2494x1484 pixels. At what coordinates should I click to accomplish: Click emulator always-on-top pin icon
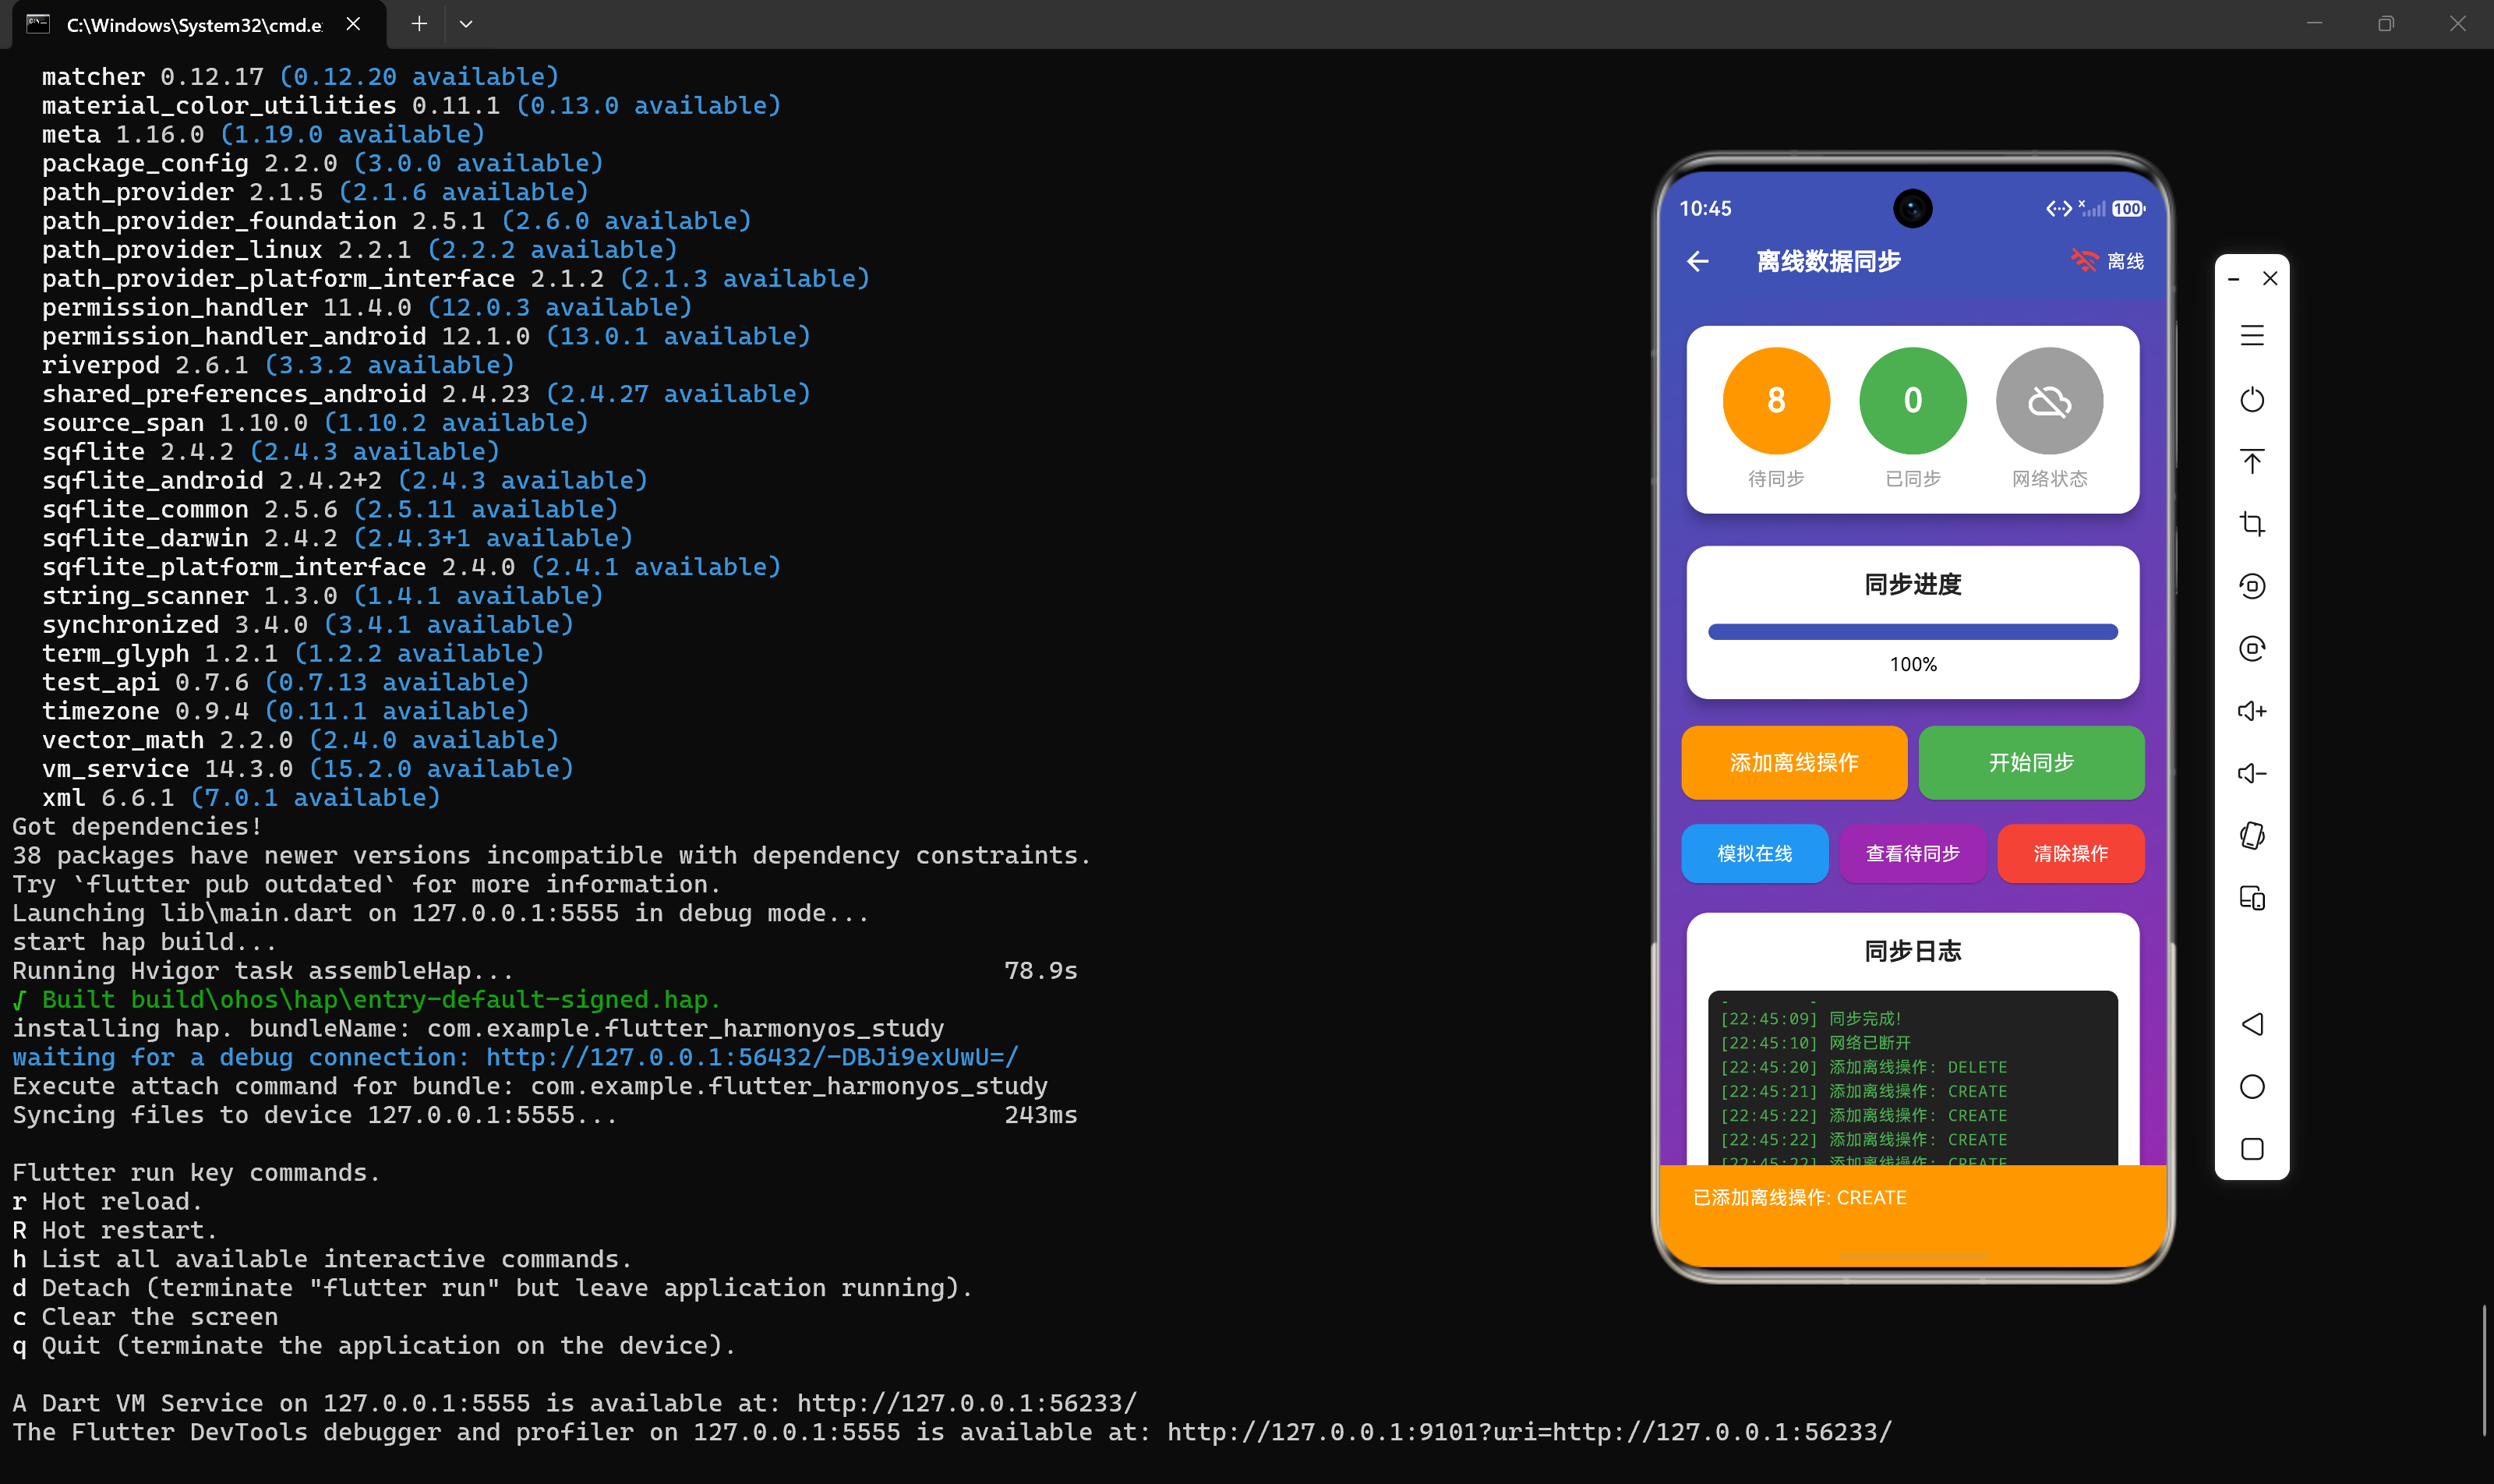(2252, 461)
